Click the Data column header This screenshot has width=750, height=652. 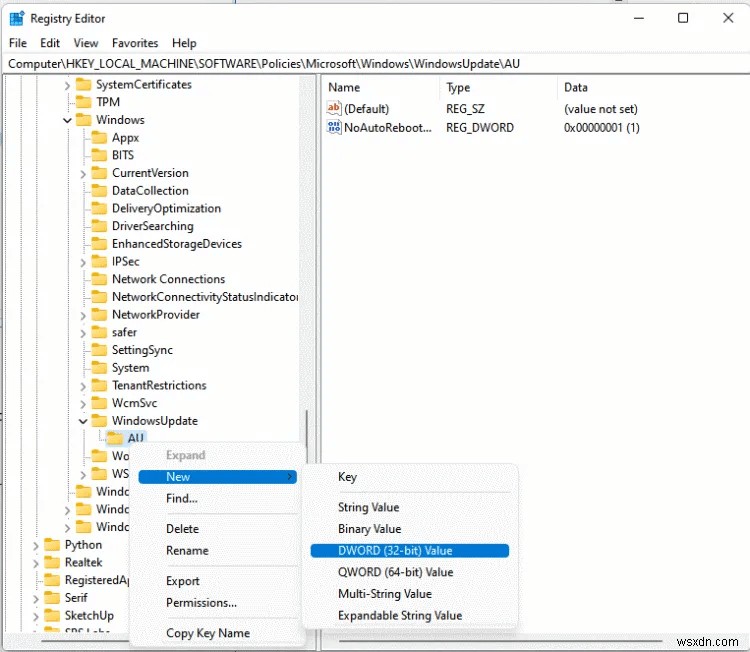[651, 88]
